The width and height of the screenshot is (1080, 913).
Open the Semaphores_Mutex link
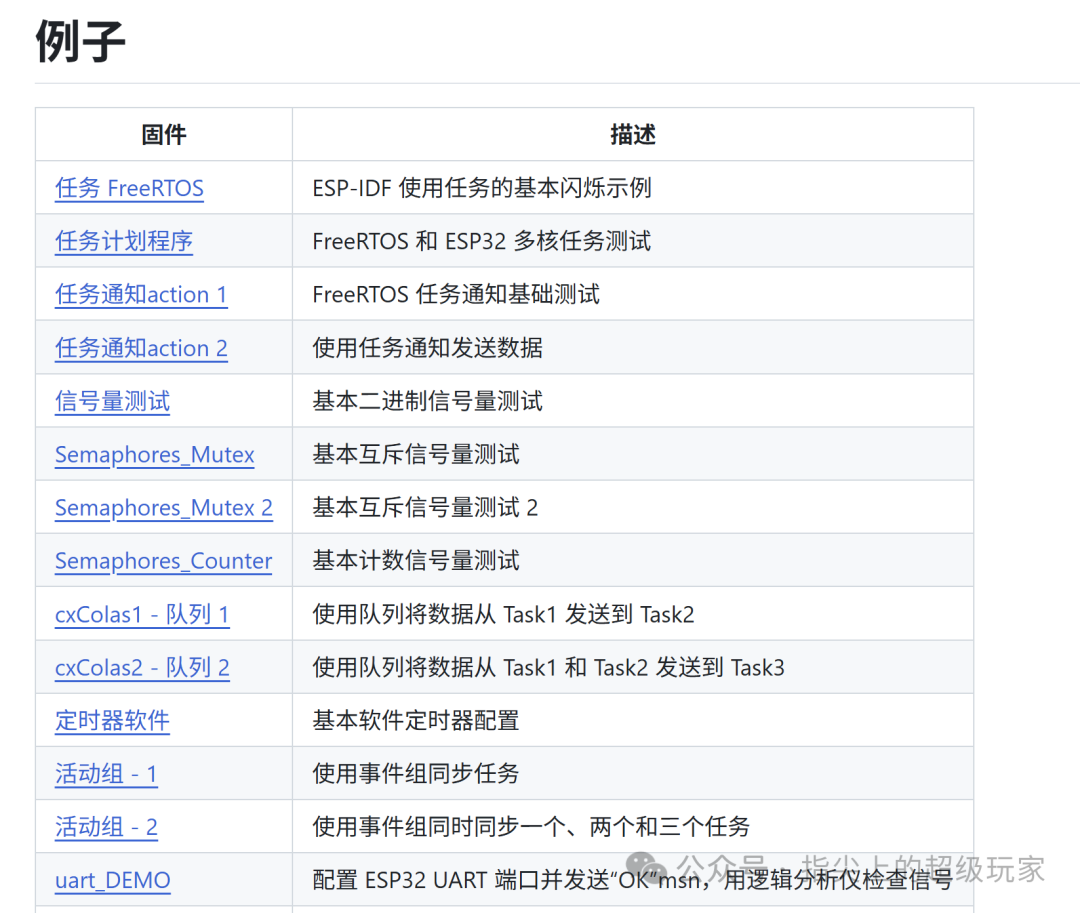click(155, 454)
